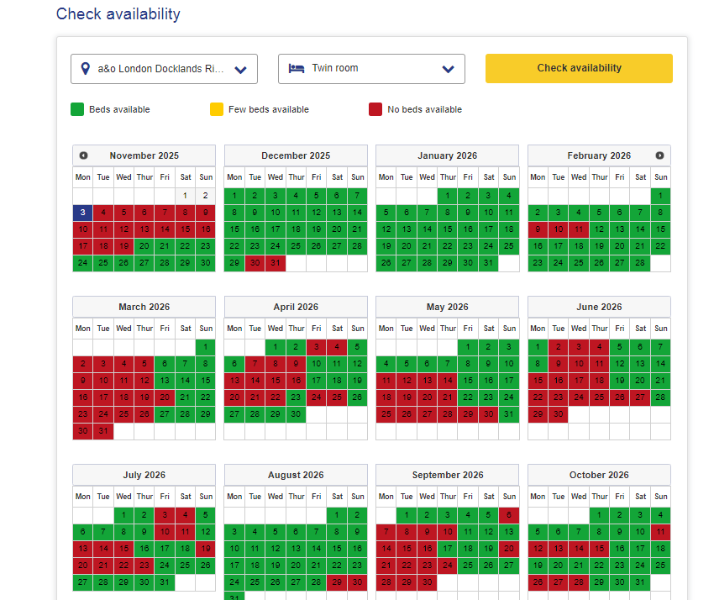Image resolution: width=714 pixels, height=600 pixels.
Task: Go to next months with right arrow
Action: pyautogui.click(x=659, y=156)
